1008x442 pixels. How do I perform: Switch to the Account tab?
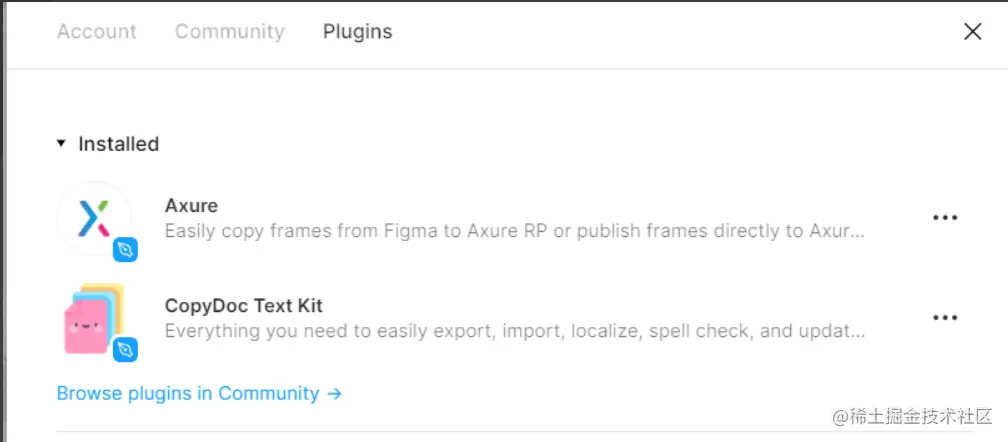(97, 32)
